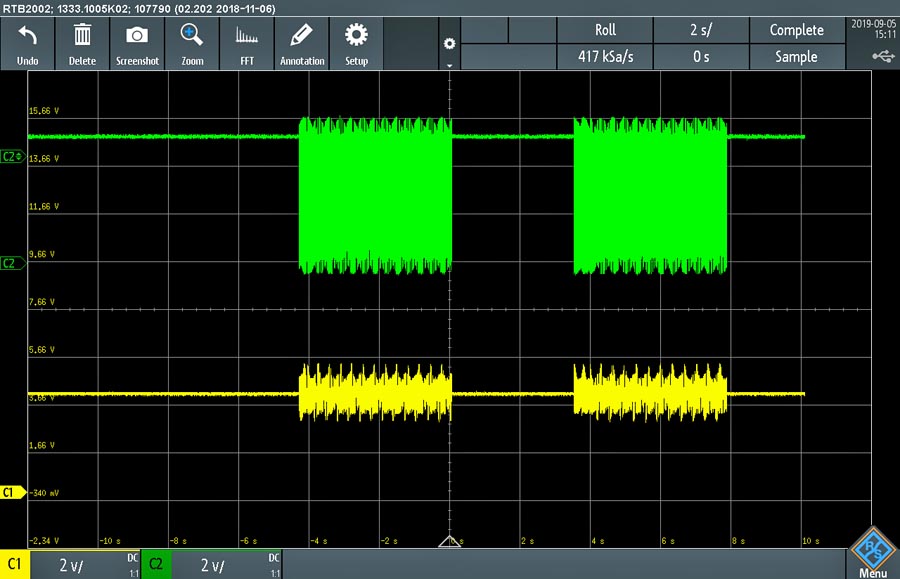Open the R&S Menu diamond button
The height and width of the screenshot is (579, 900).
[872, 551]
